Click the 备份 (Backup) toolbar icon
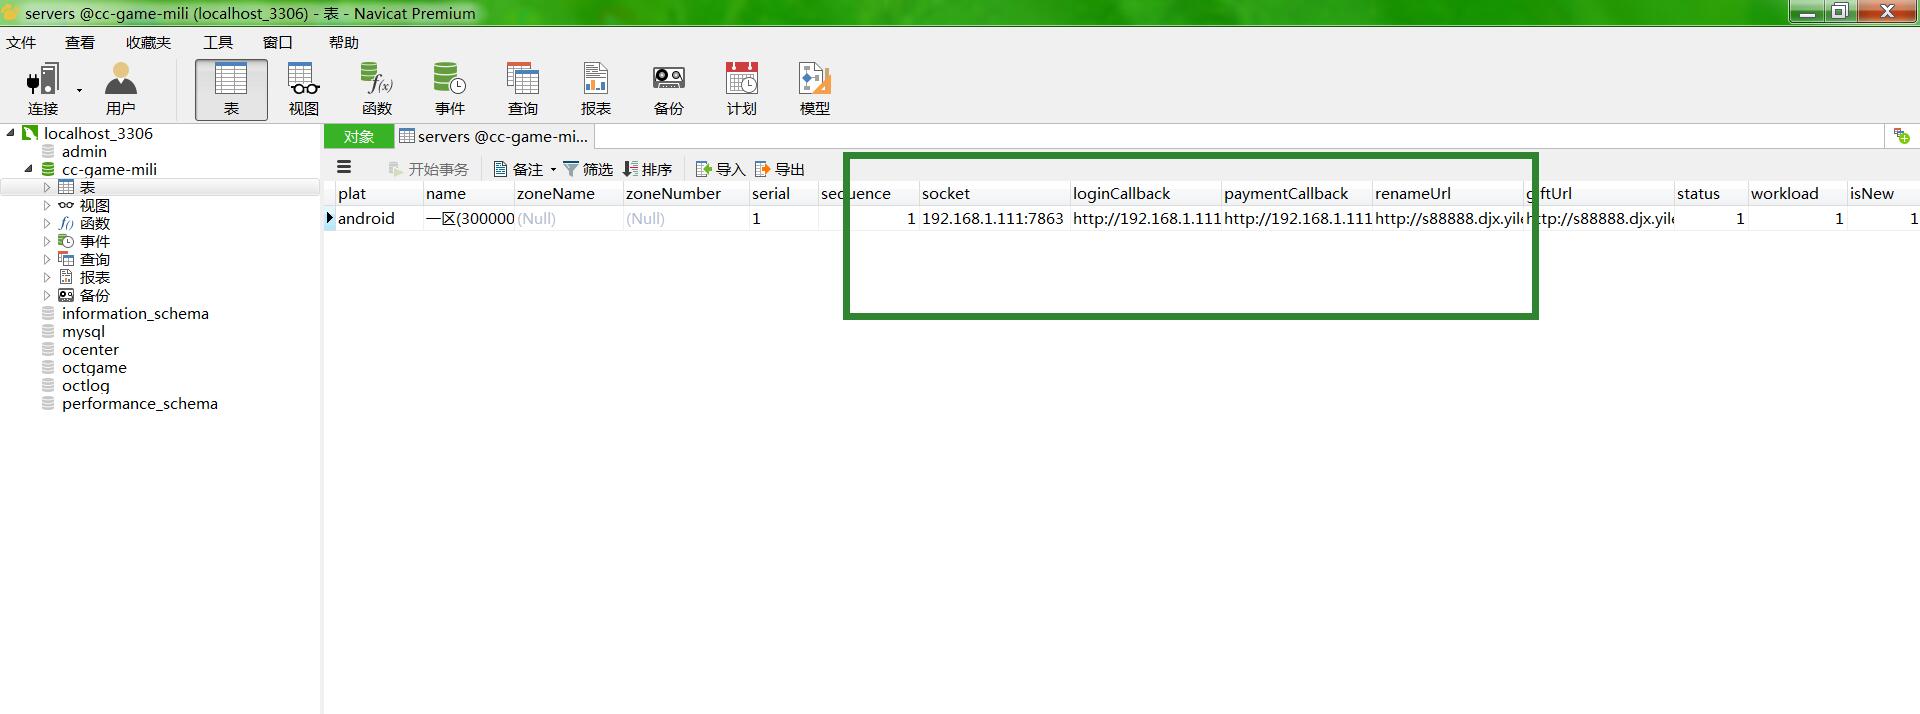The image size is (1920, 714). [x=668, y=89]
